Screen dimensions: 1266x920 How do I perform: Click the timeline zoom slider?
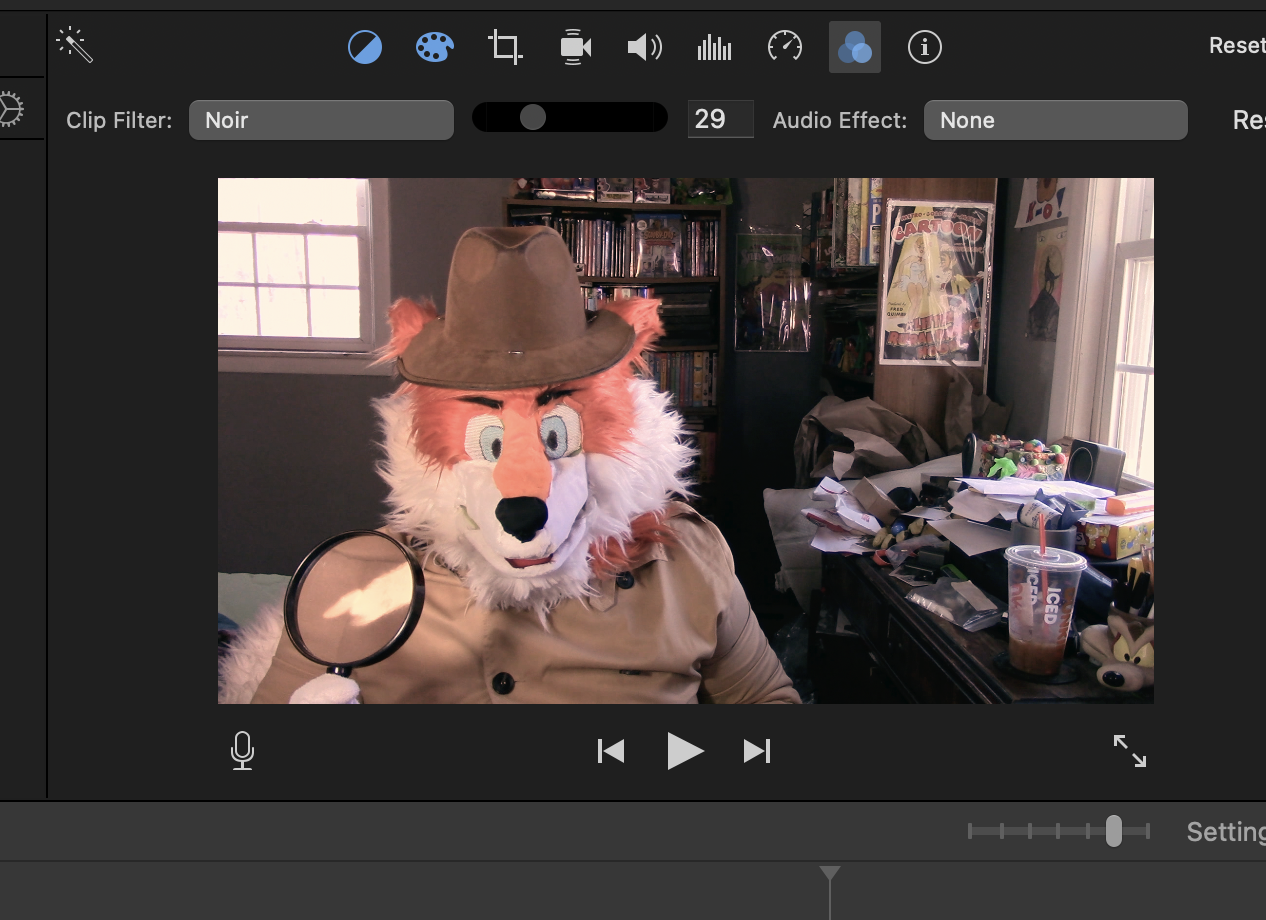click(1113, 831)
